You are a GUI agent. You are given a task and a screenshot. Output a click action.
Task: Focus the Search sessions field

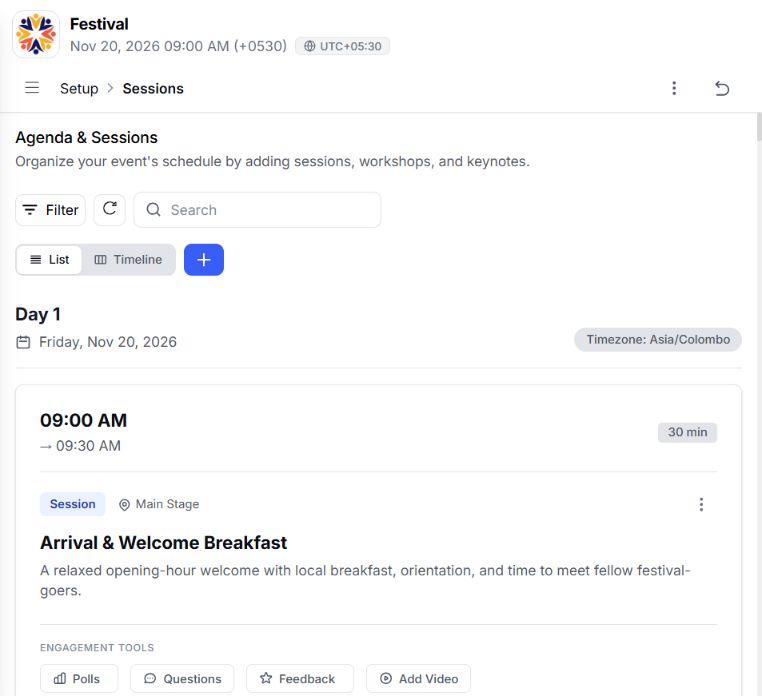258,209
